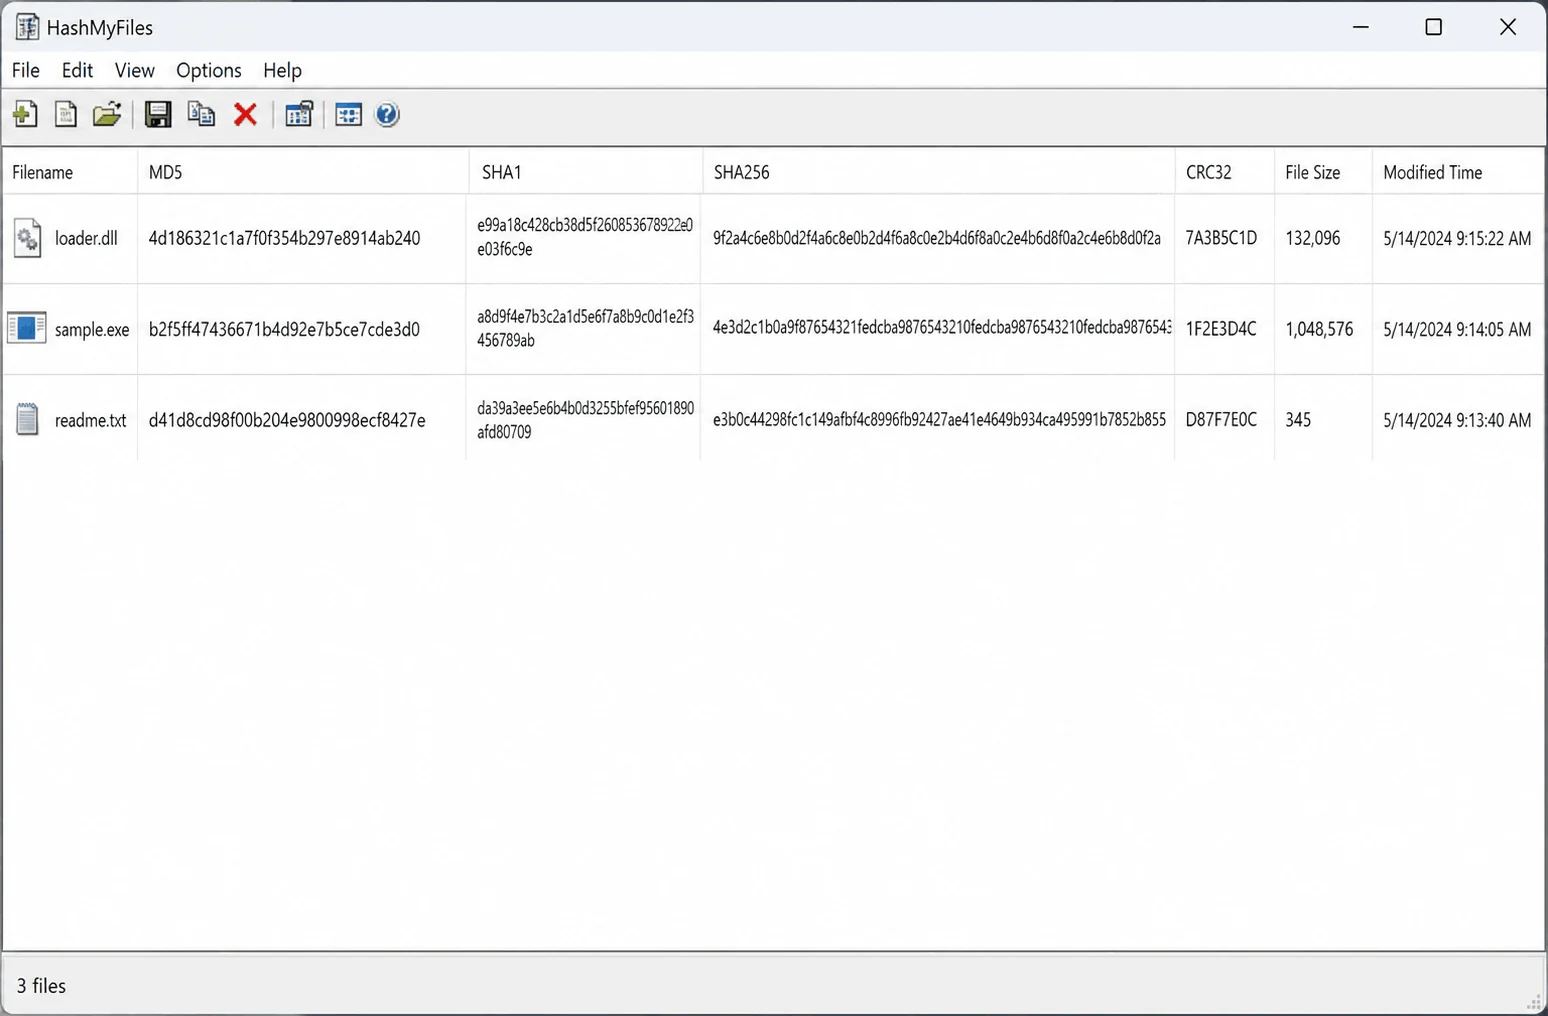Select the readme.txt filename

[x=90, y=420]
